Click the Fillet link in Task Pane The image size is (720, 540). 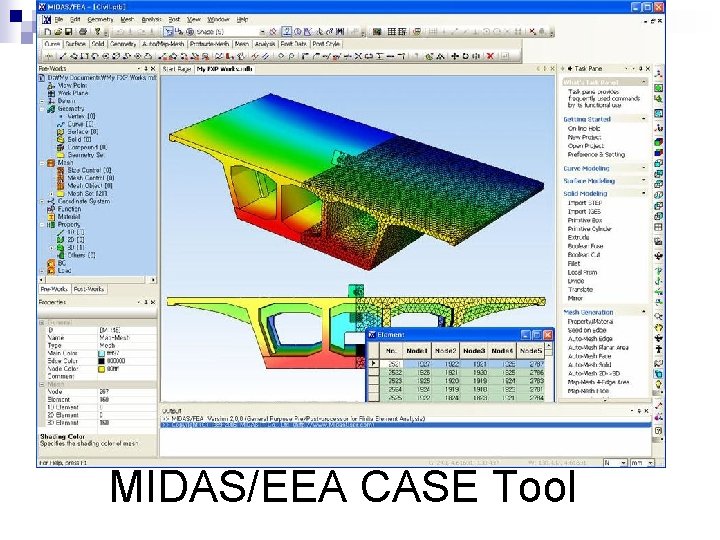(574, 264)
